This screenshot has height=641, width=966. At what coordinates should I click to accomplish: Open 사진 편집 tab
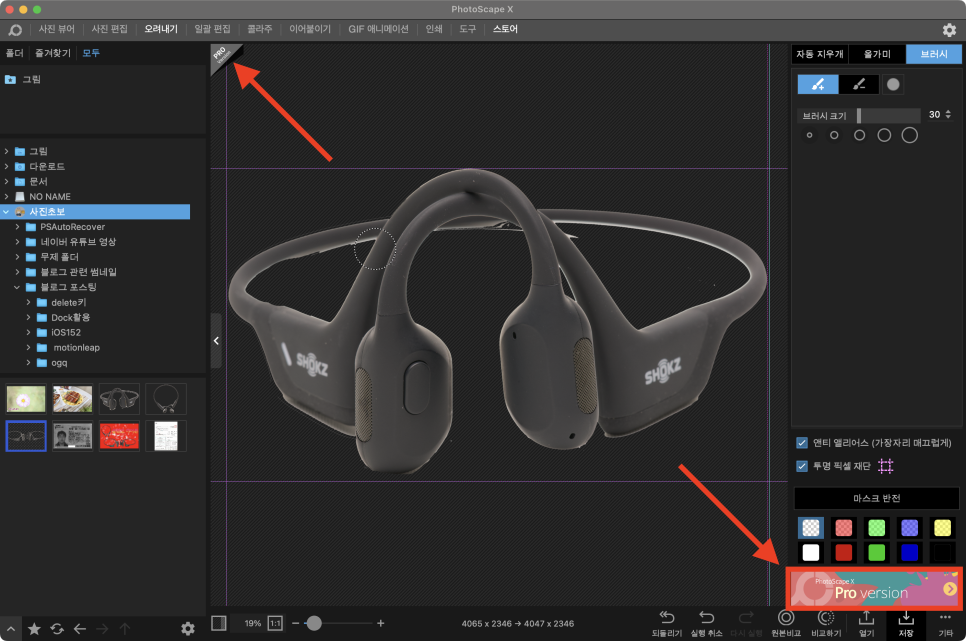tap(110, 29)
